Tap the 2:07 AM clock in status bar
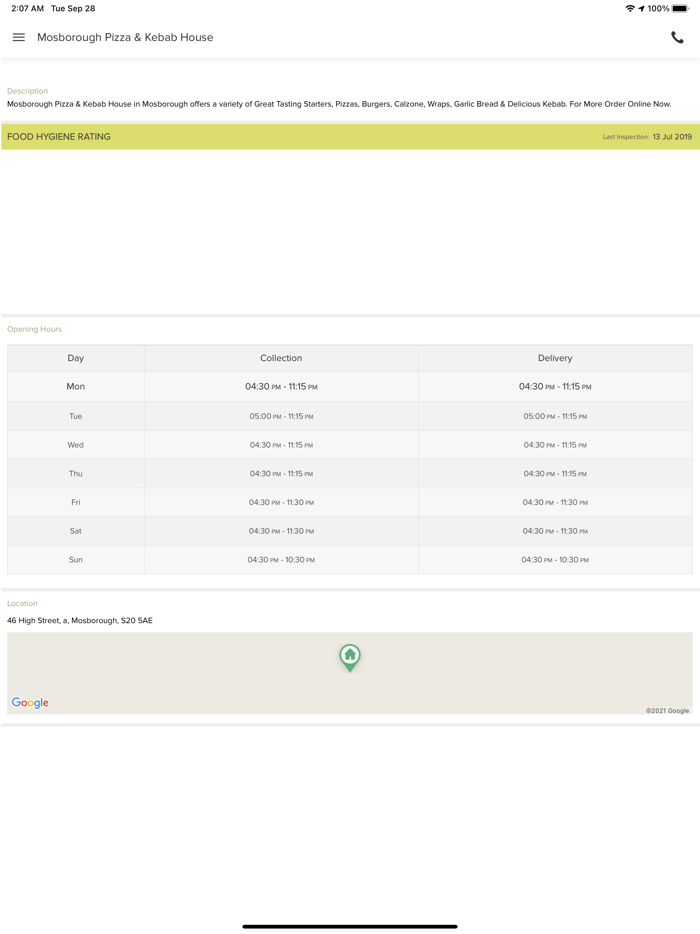 (27, 8)
